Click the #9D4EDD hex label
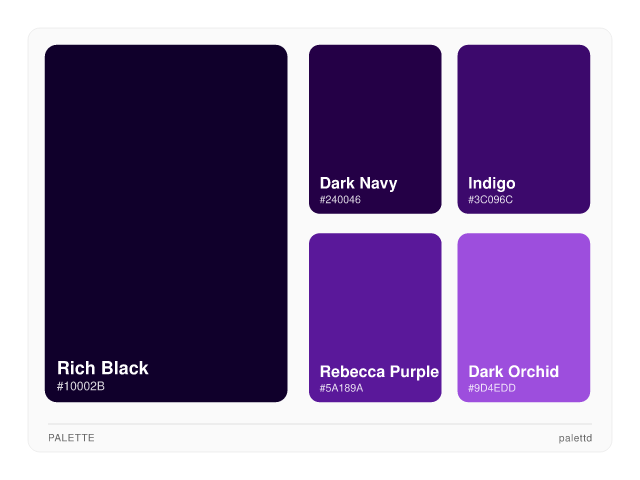This screenshot has width=640, height=480. (492, 388)
